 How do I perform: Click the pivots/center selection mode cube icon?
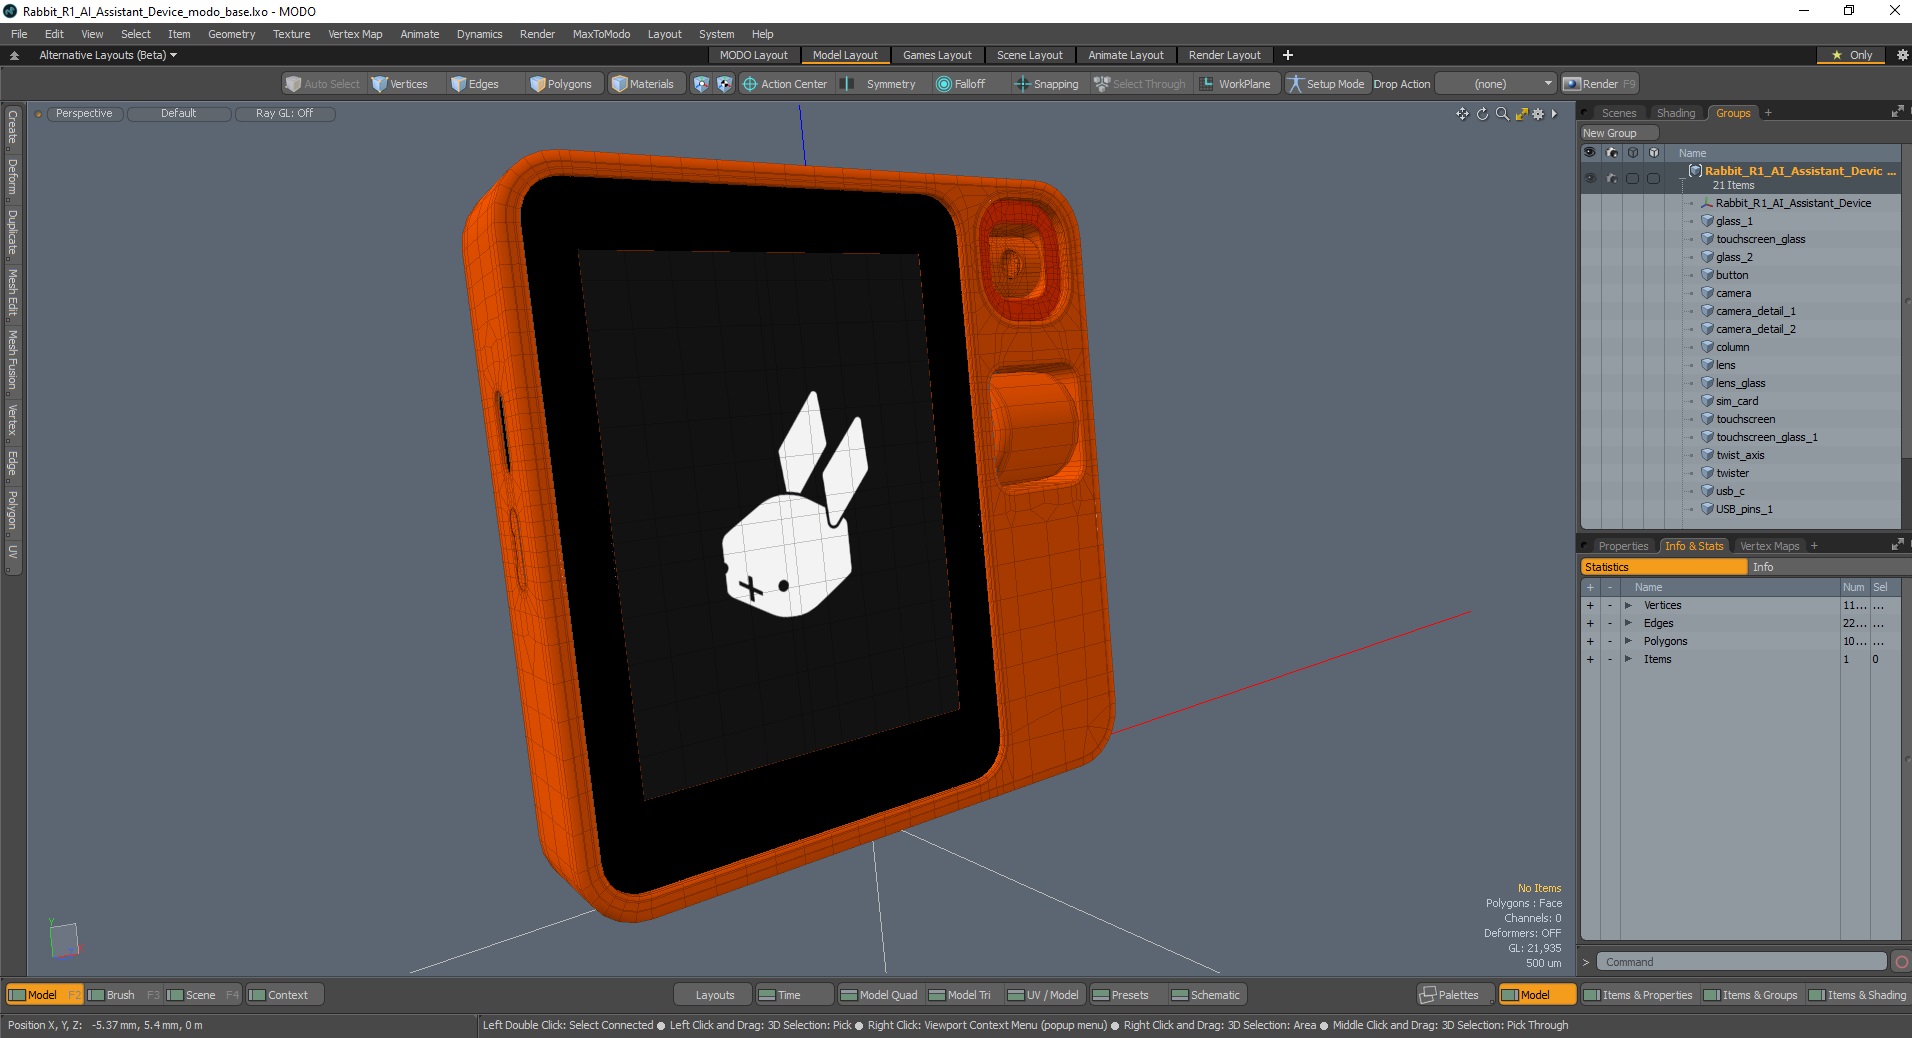tap(724, 84)
